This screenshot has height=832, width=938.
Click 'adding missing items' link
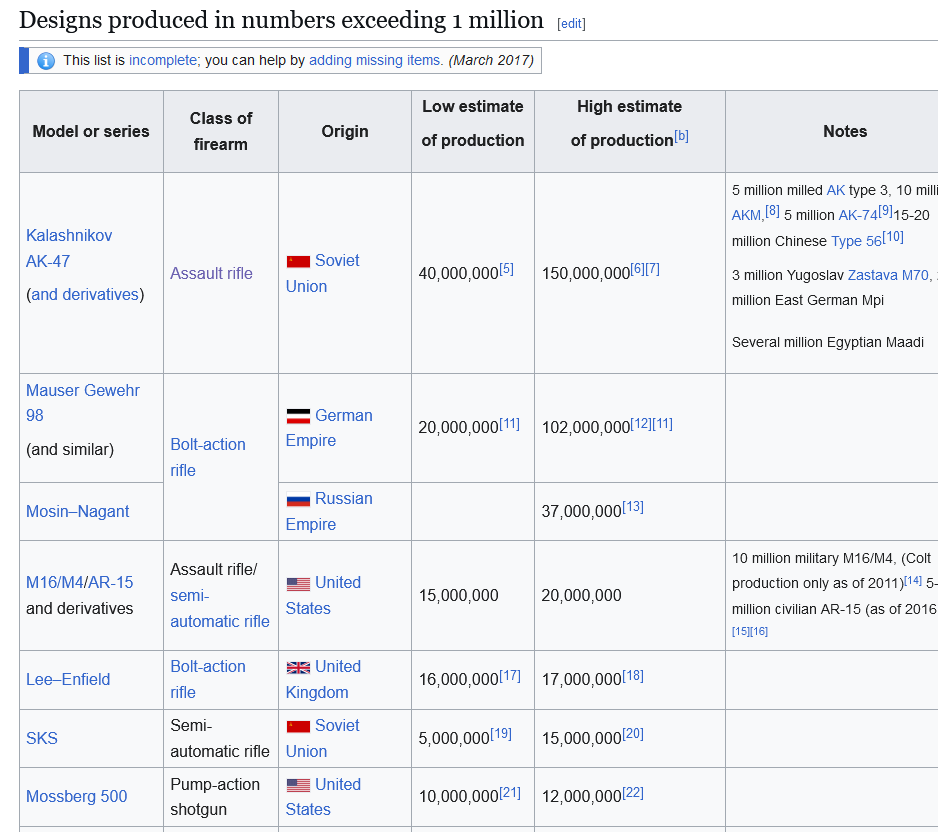(x=375, y=60)
